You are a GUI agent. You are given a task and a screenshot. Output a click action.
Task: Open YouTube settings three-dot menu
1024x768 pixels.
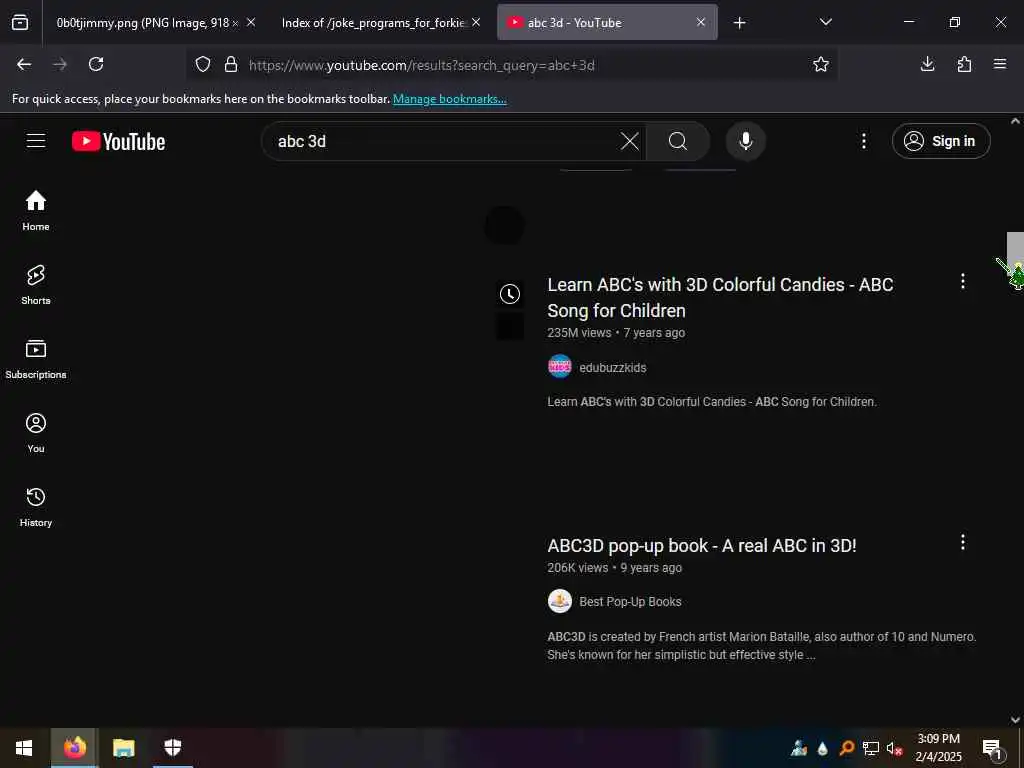tap(863, 141)
